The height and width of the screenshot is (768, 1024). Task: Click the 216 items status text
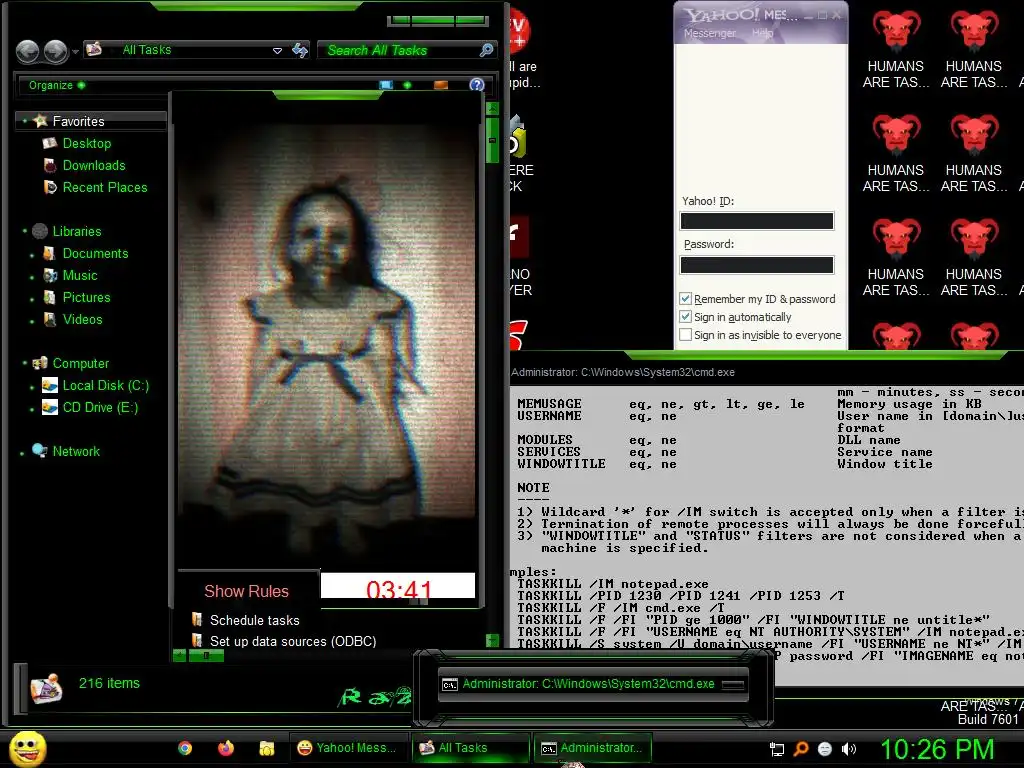coord(109,683)
